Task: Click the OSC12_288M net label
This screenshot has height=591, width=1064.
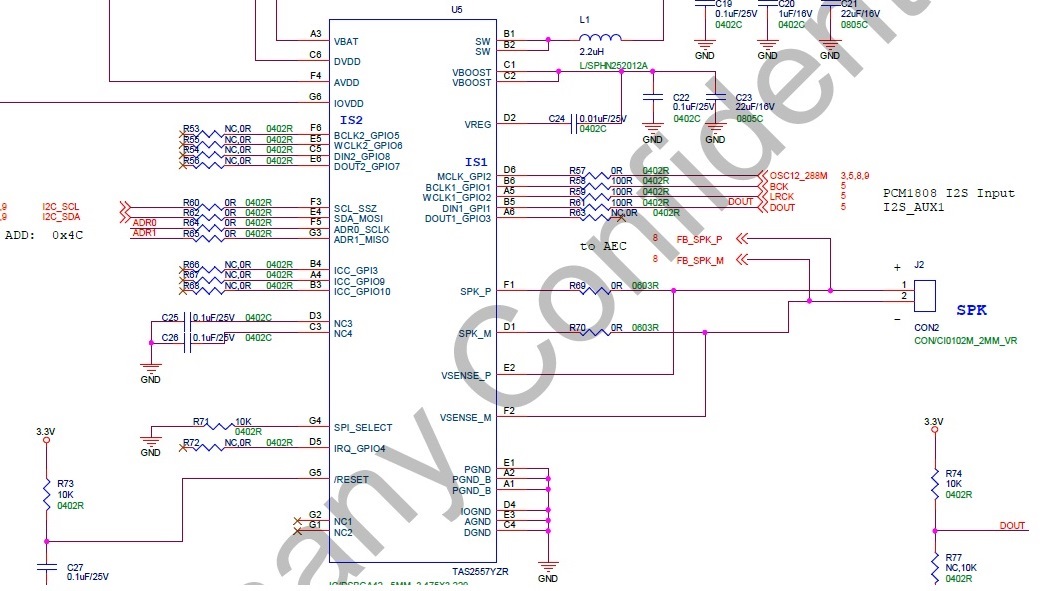Action: [799, 176]
